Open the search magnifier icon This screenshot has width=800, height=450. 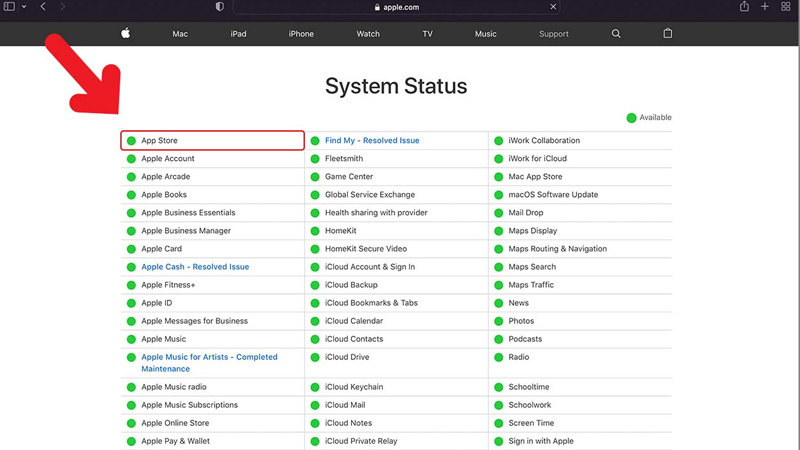click(616, 33)
